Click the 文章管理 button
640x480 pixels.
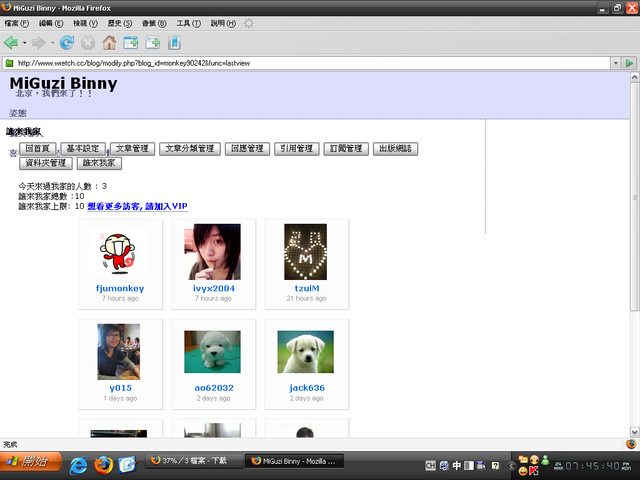pos(132,149)
